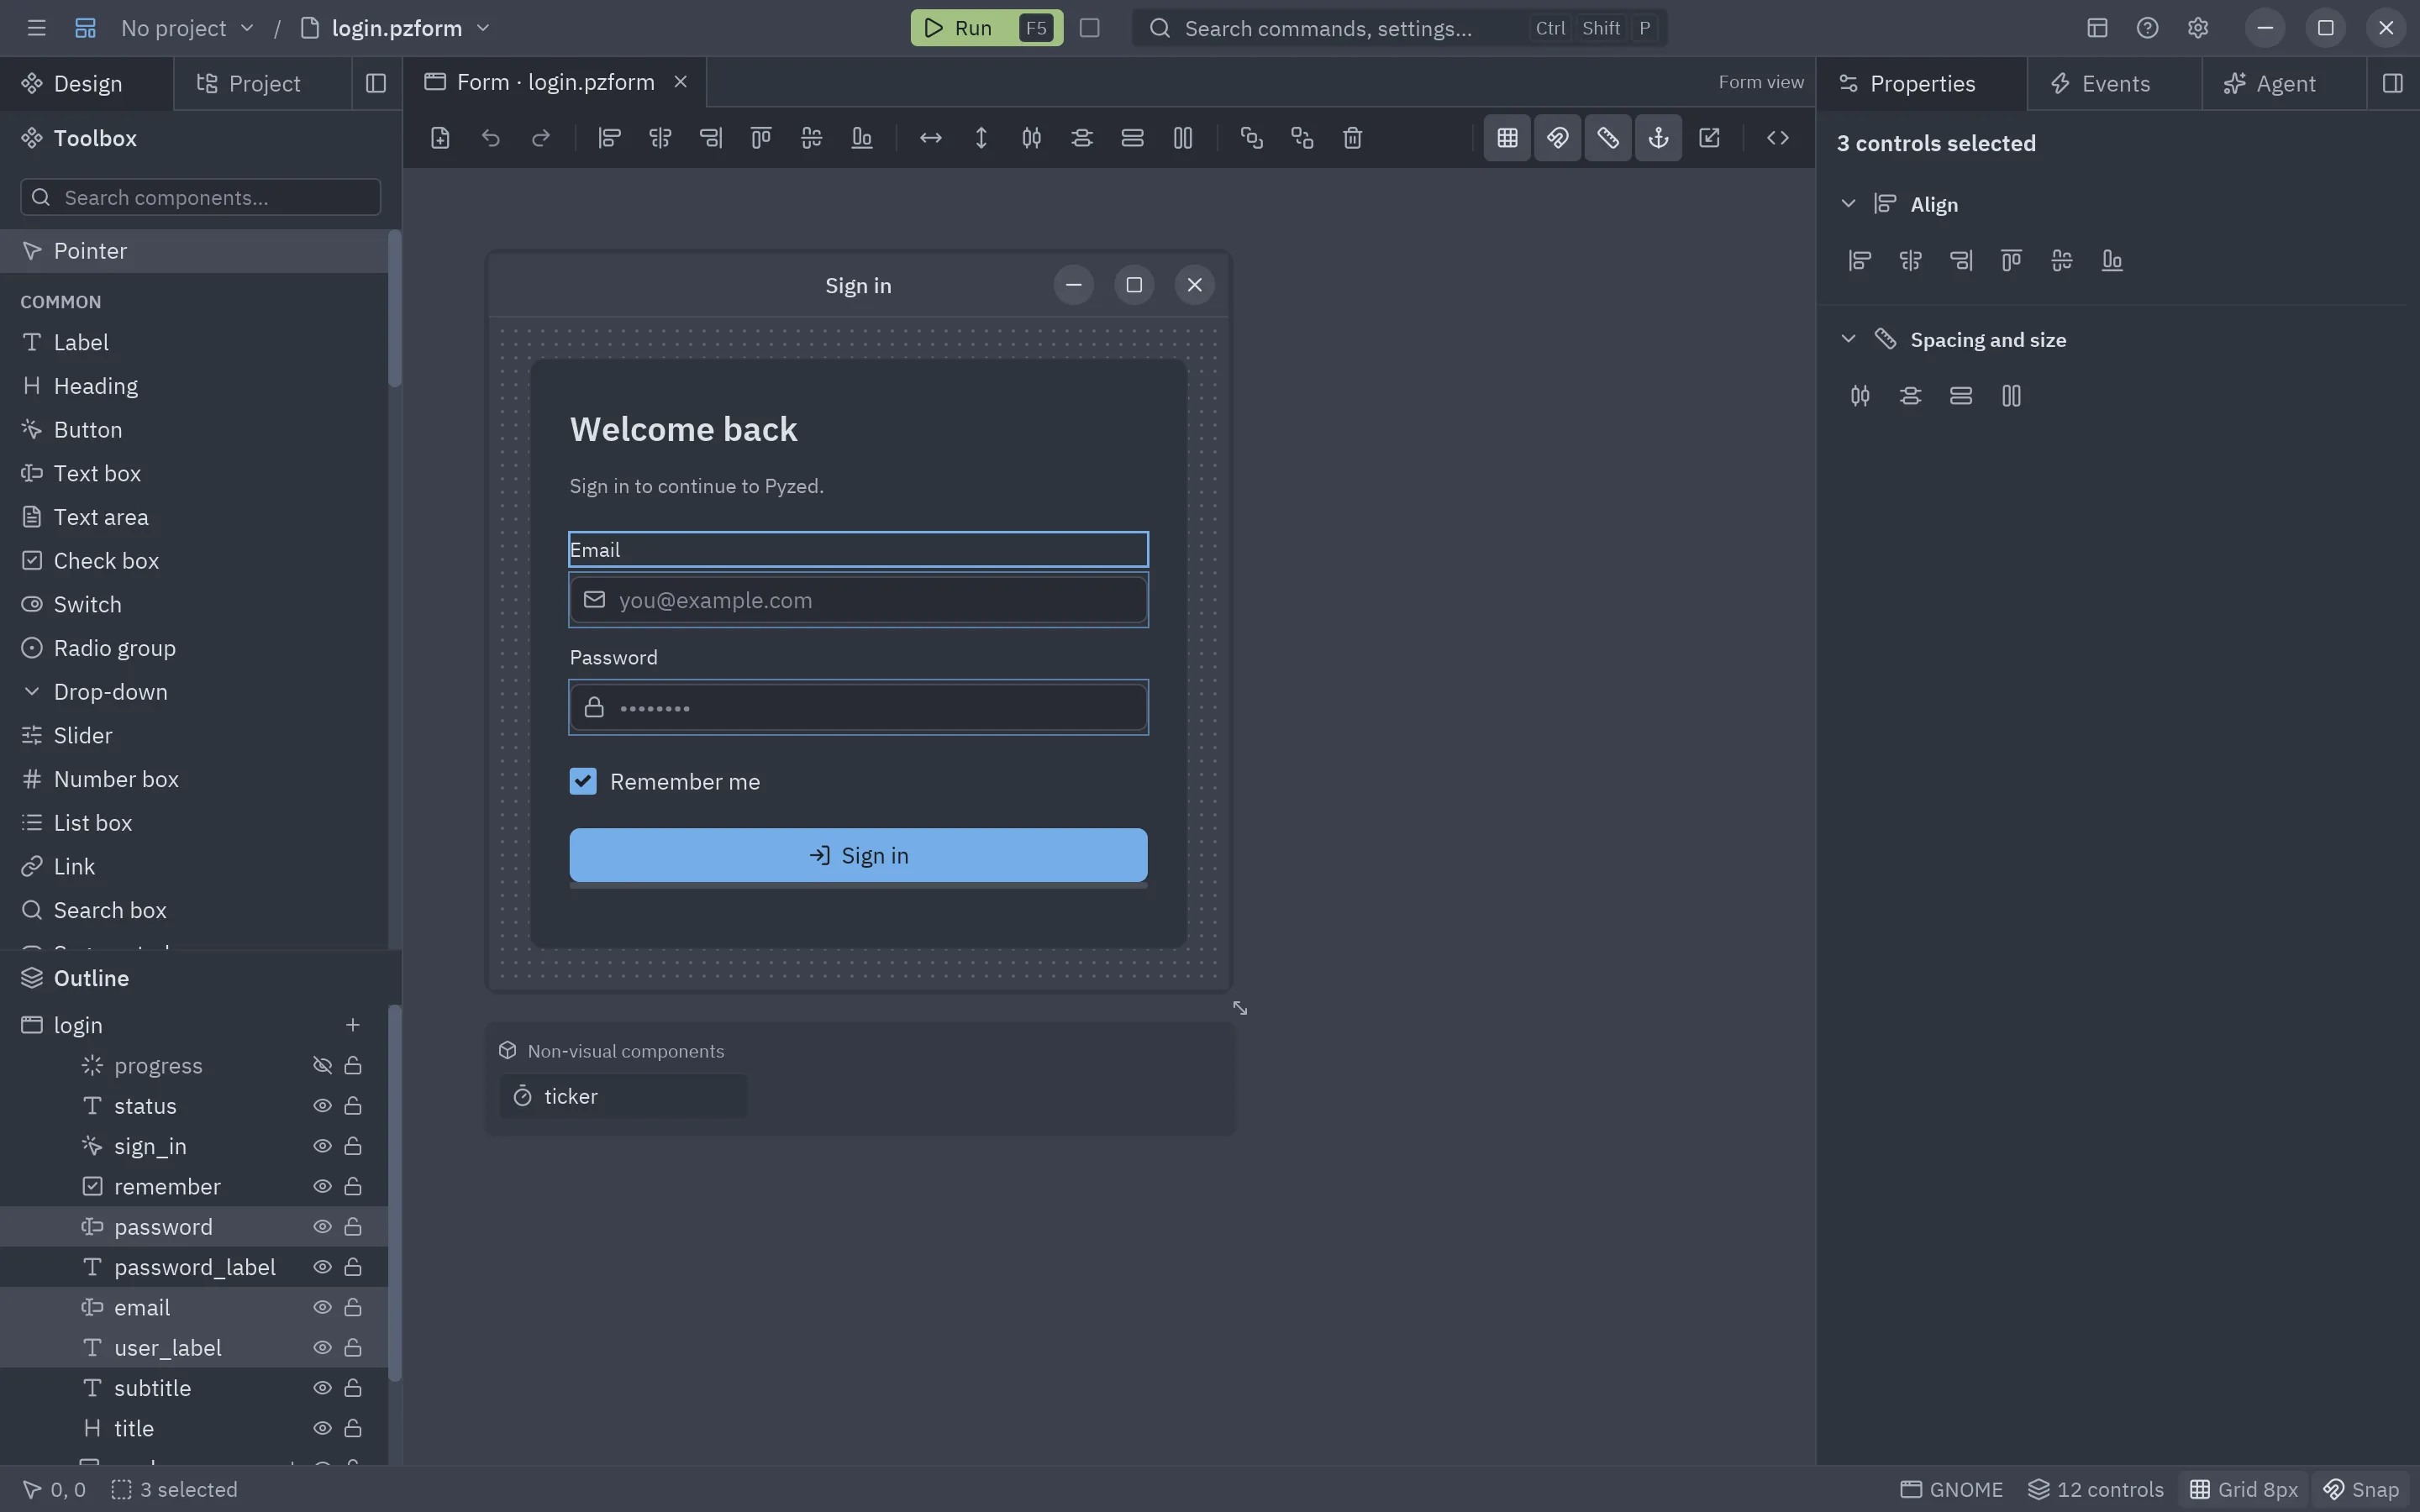Delete selected controls with the trash icon
This screenshot has width=2420, height=1512.
point(1352,138)
